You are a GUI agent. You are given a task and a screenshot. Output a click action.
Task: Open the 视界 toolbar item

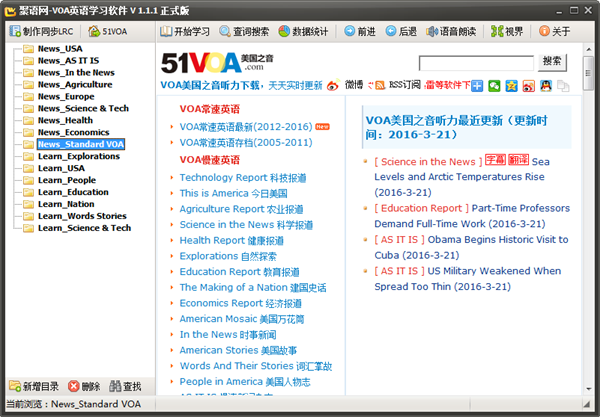coord(507,31)
